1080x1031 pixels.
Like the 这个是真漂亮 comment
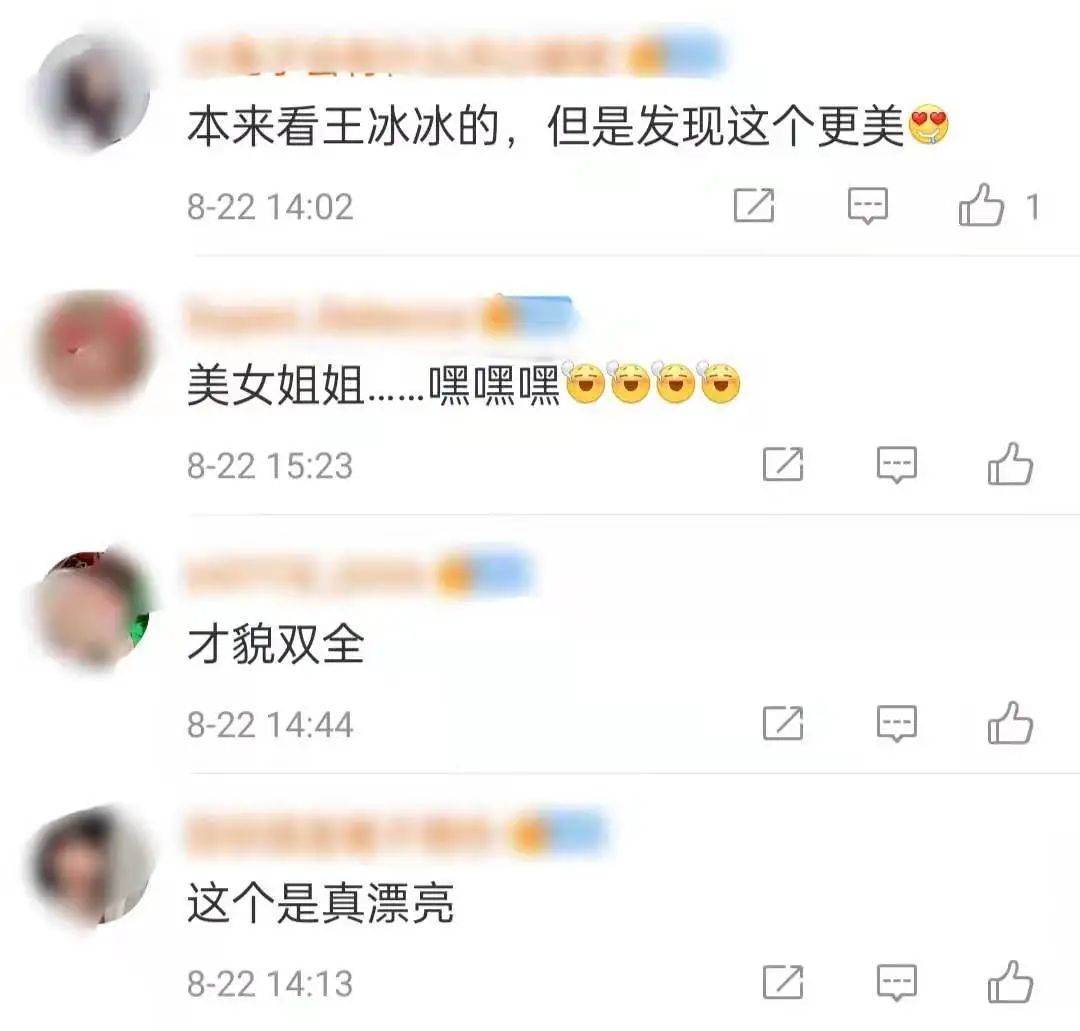coord(1010,981)
